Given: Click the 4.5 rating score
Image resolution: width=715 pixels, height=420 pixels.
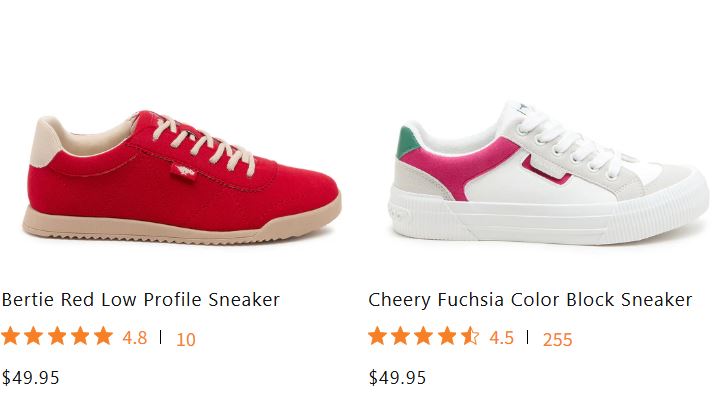Looking at the screenshot, I should coord(501,338).
